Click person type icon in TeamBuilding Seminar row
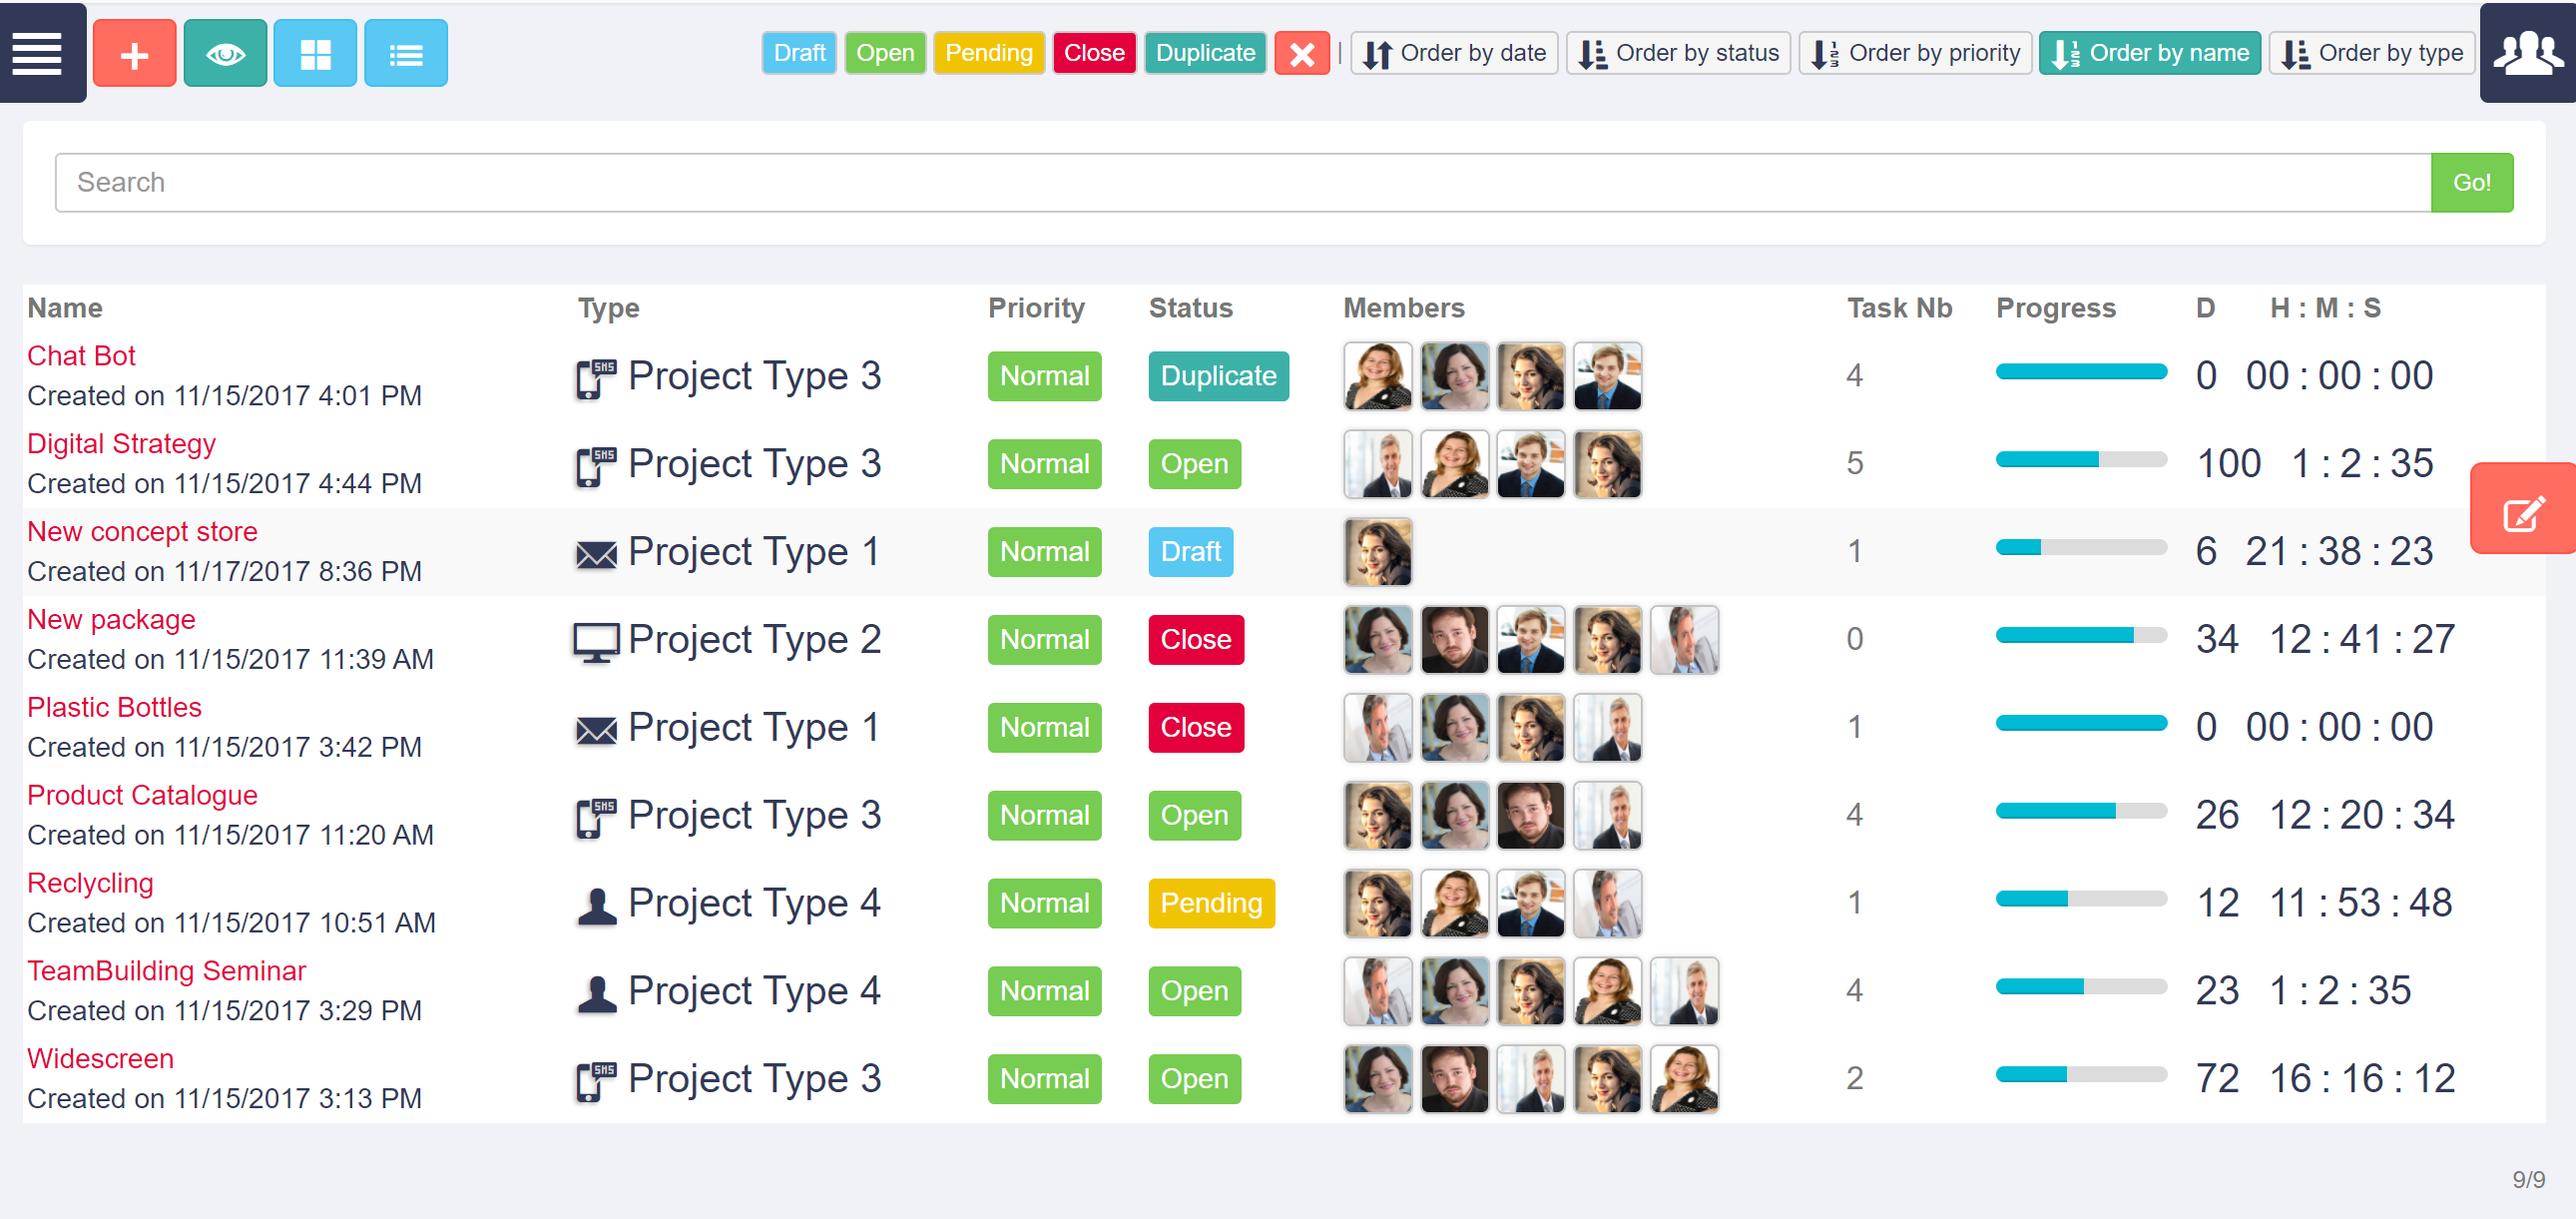 pos(597,994)
